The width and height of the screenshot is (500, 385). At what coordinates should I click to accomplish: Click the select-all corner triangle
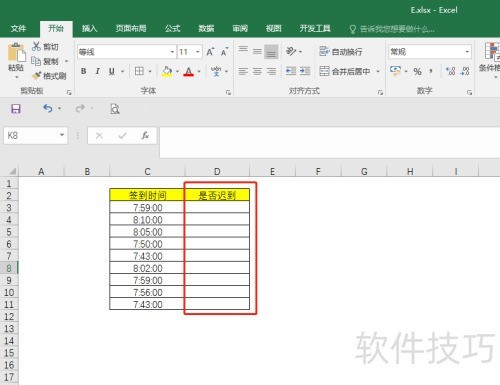point(12,171)
